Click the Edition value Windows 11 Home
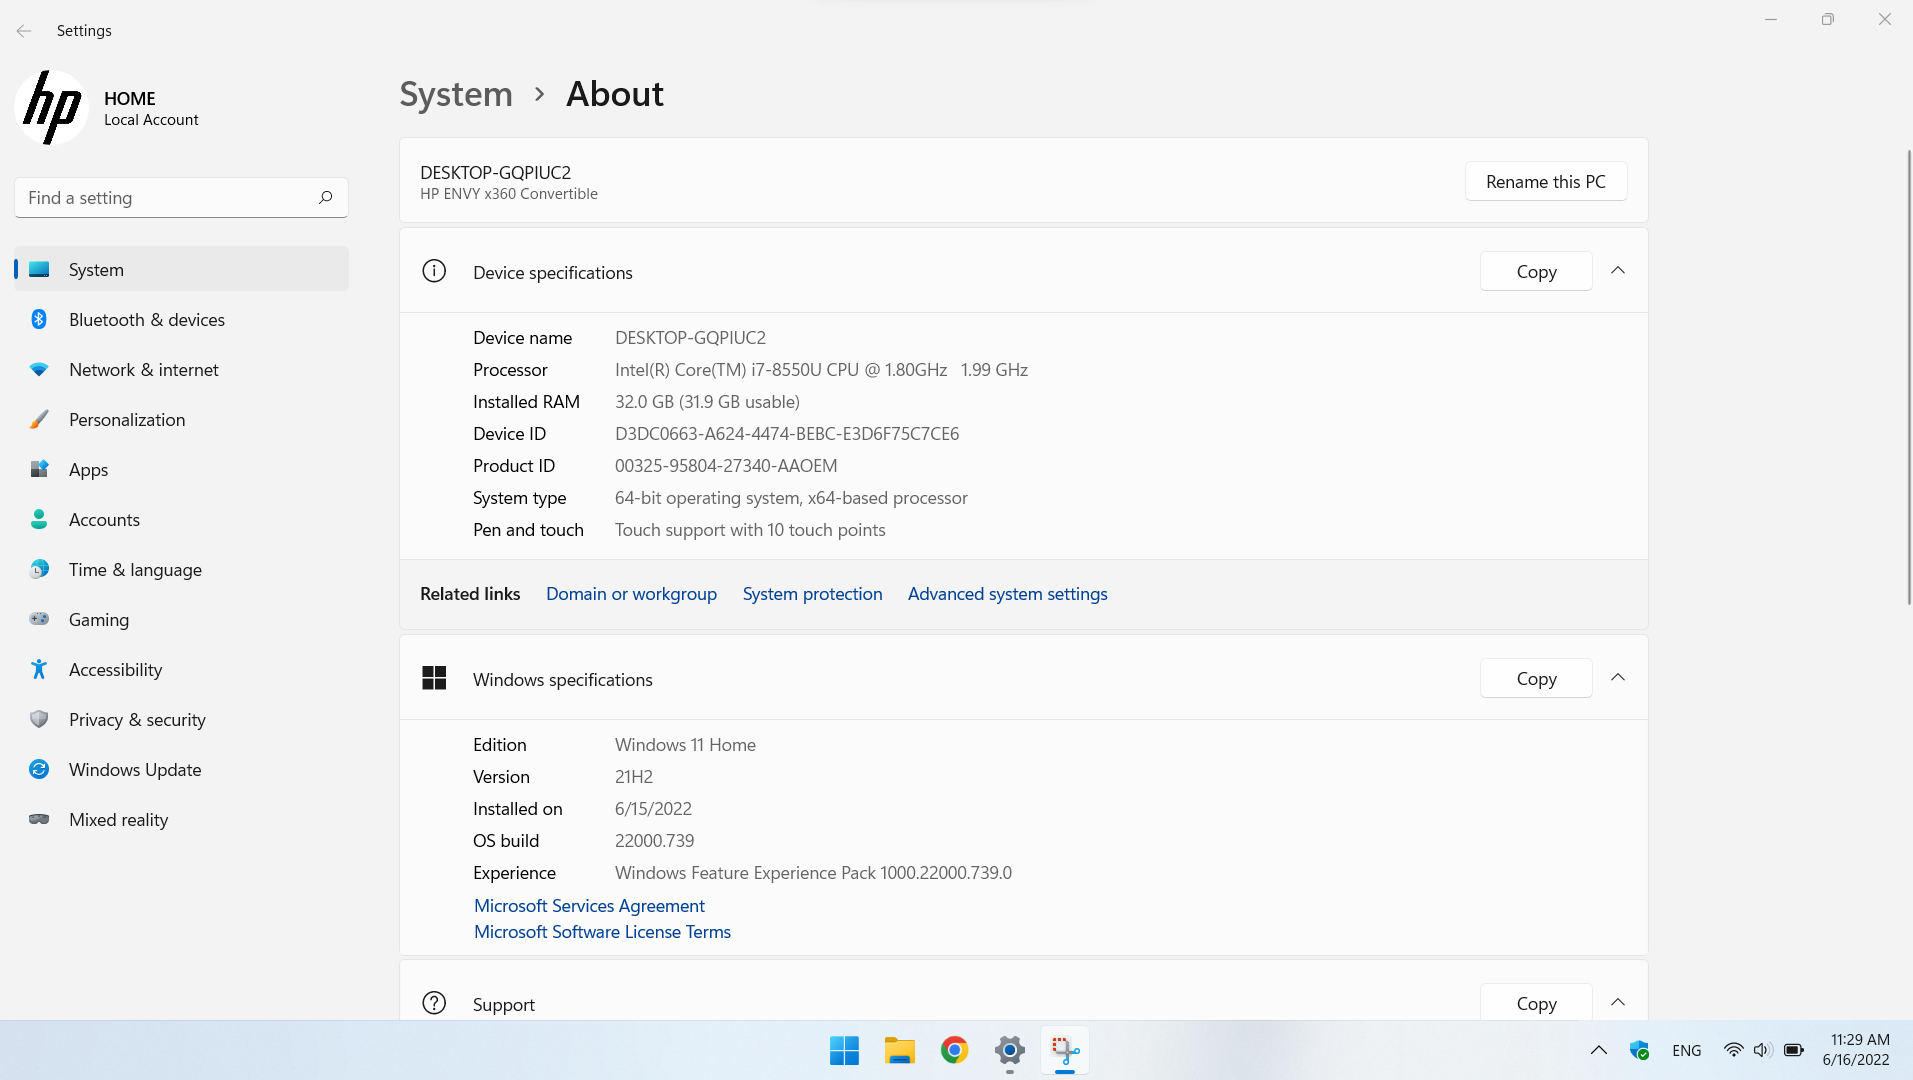 click(x=685, y=744)
